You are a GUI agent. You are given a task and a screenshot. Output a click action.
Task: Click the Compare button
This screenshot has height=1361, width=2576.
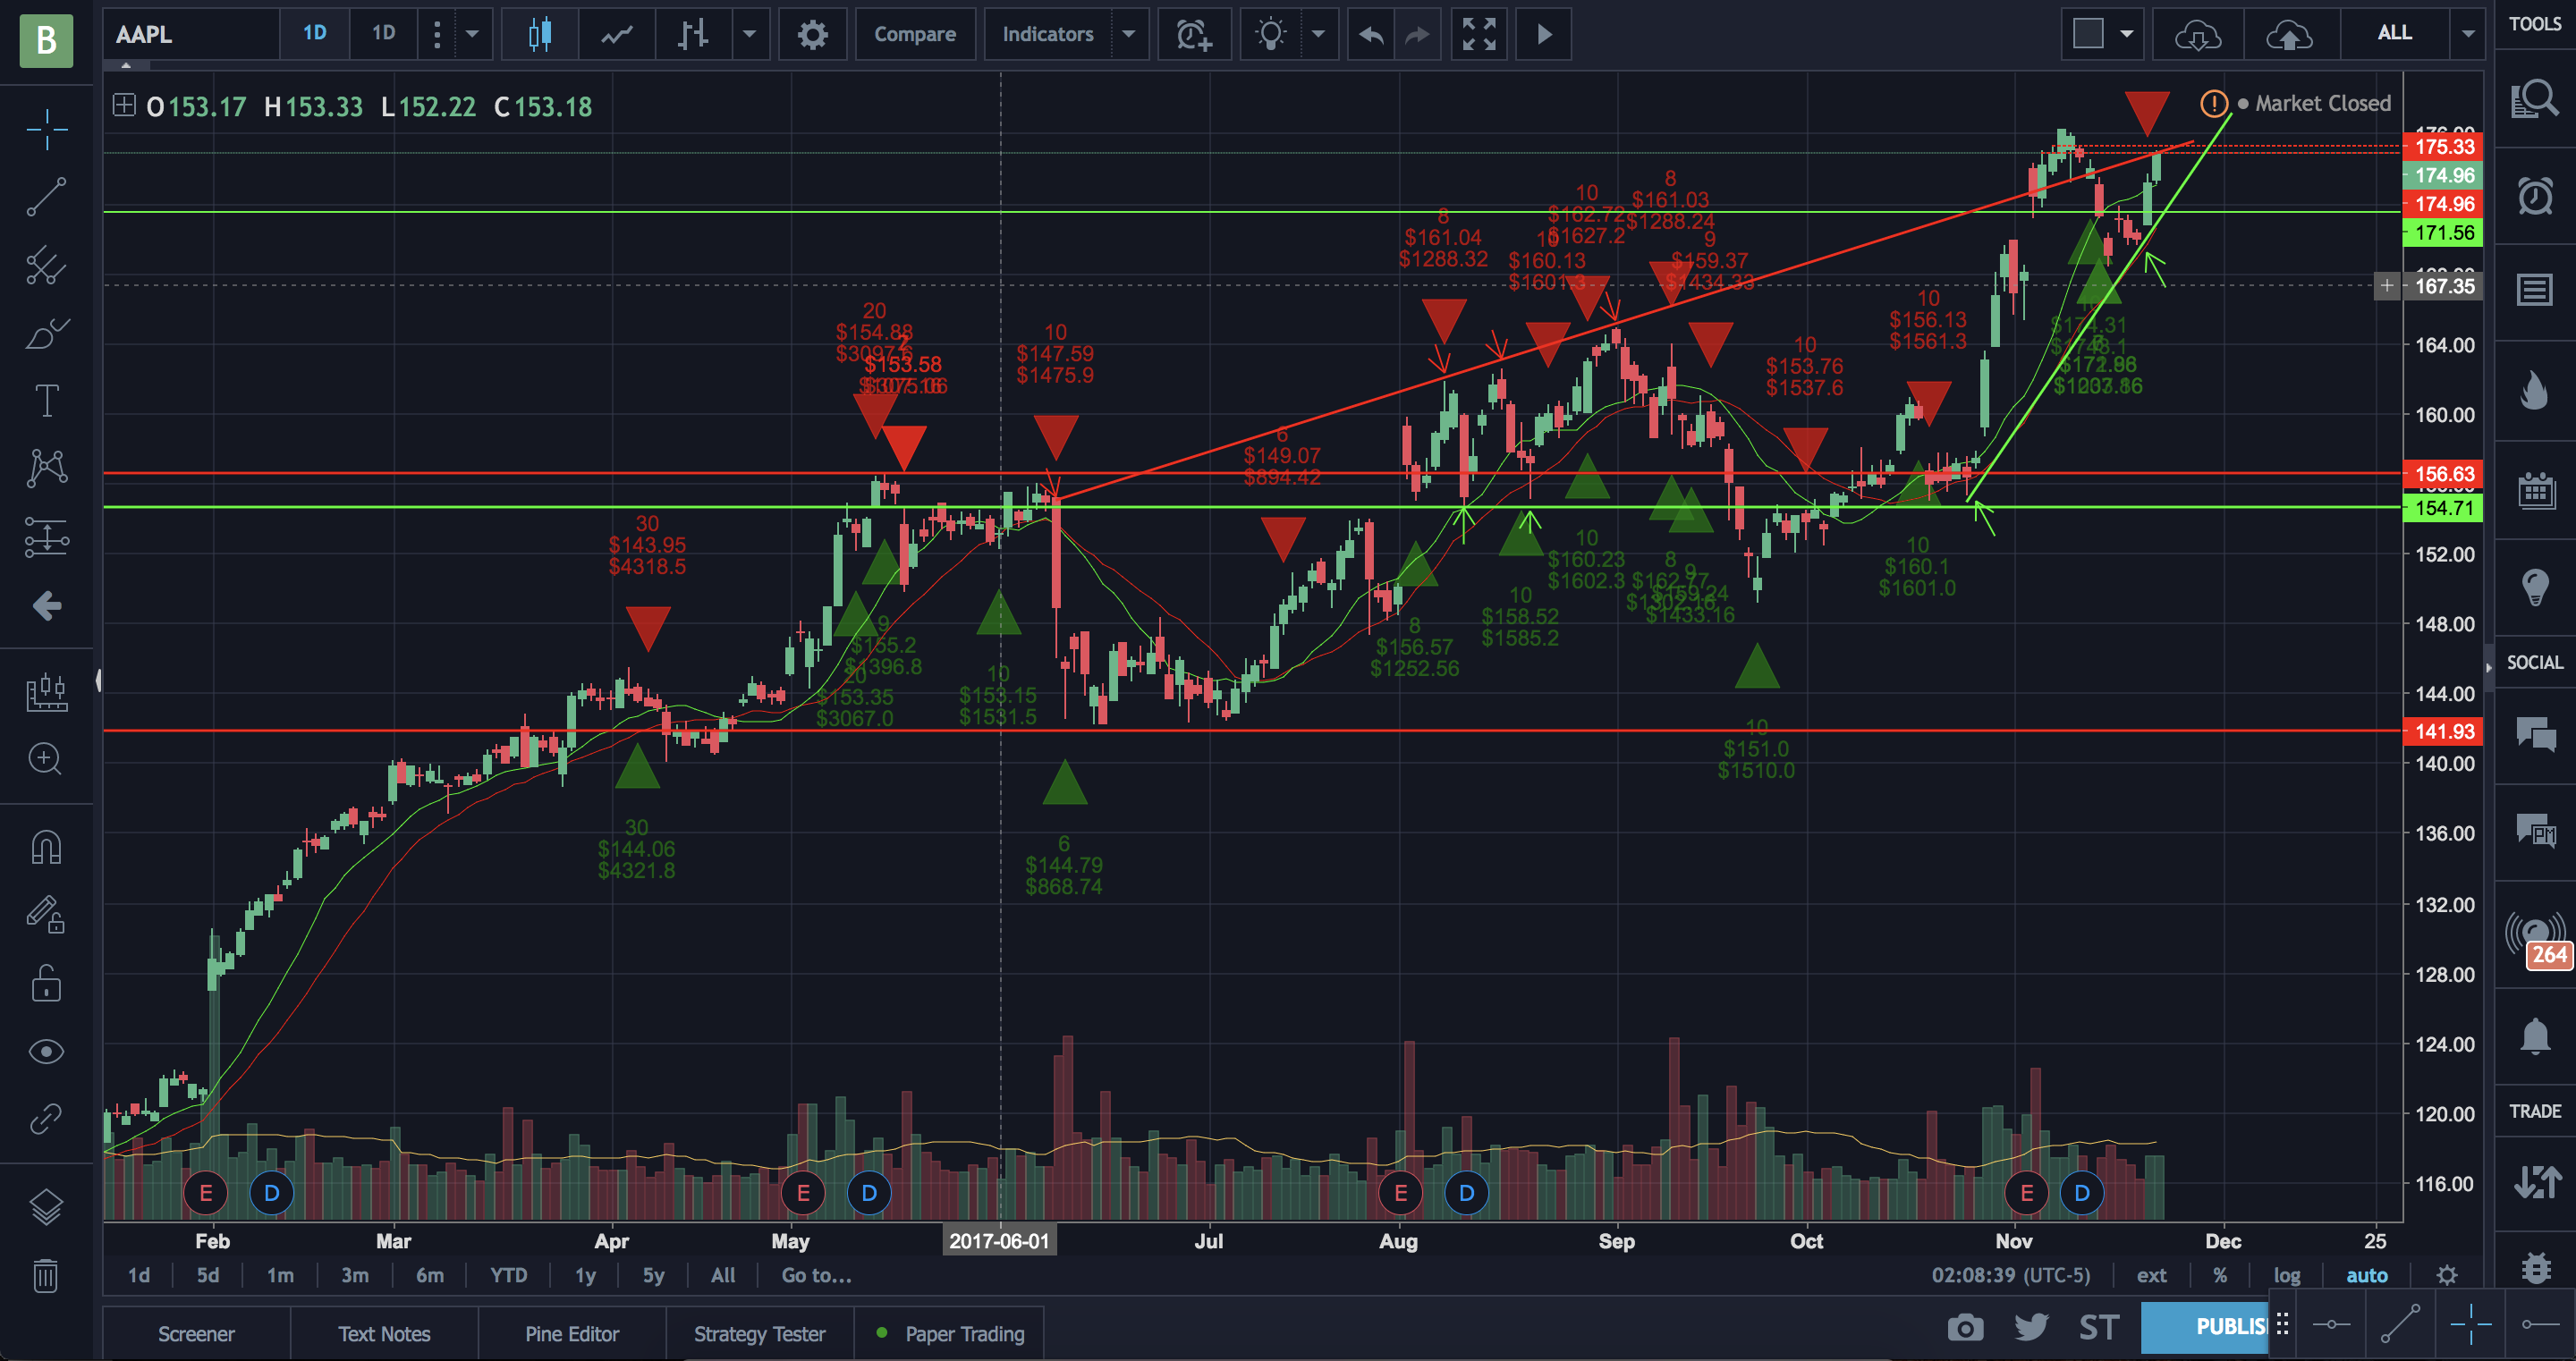coord(914,35)
